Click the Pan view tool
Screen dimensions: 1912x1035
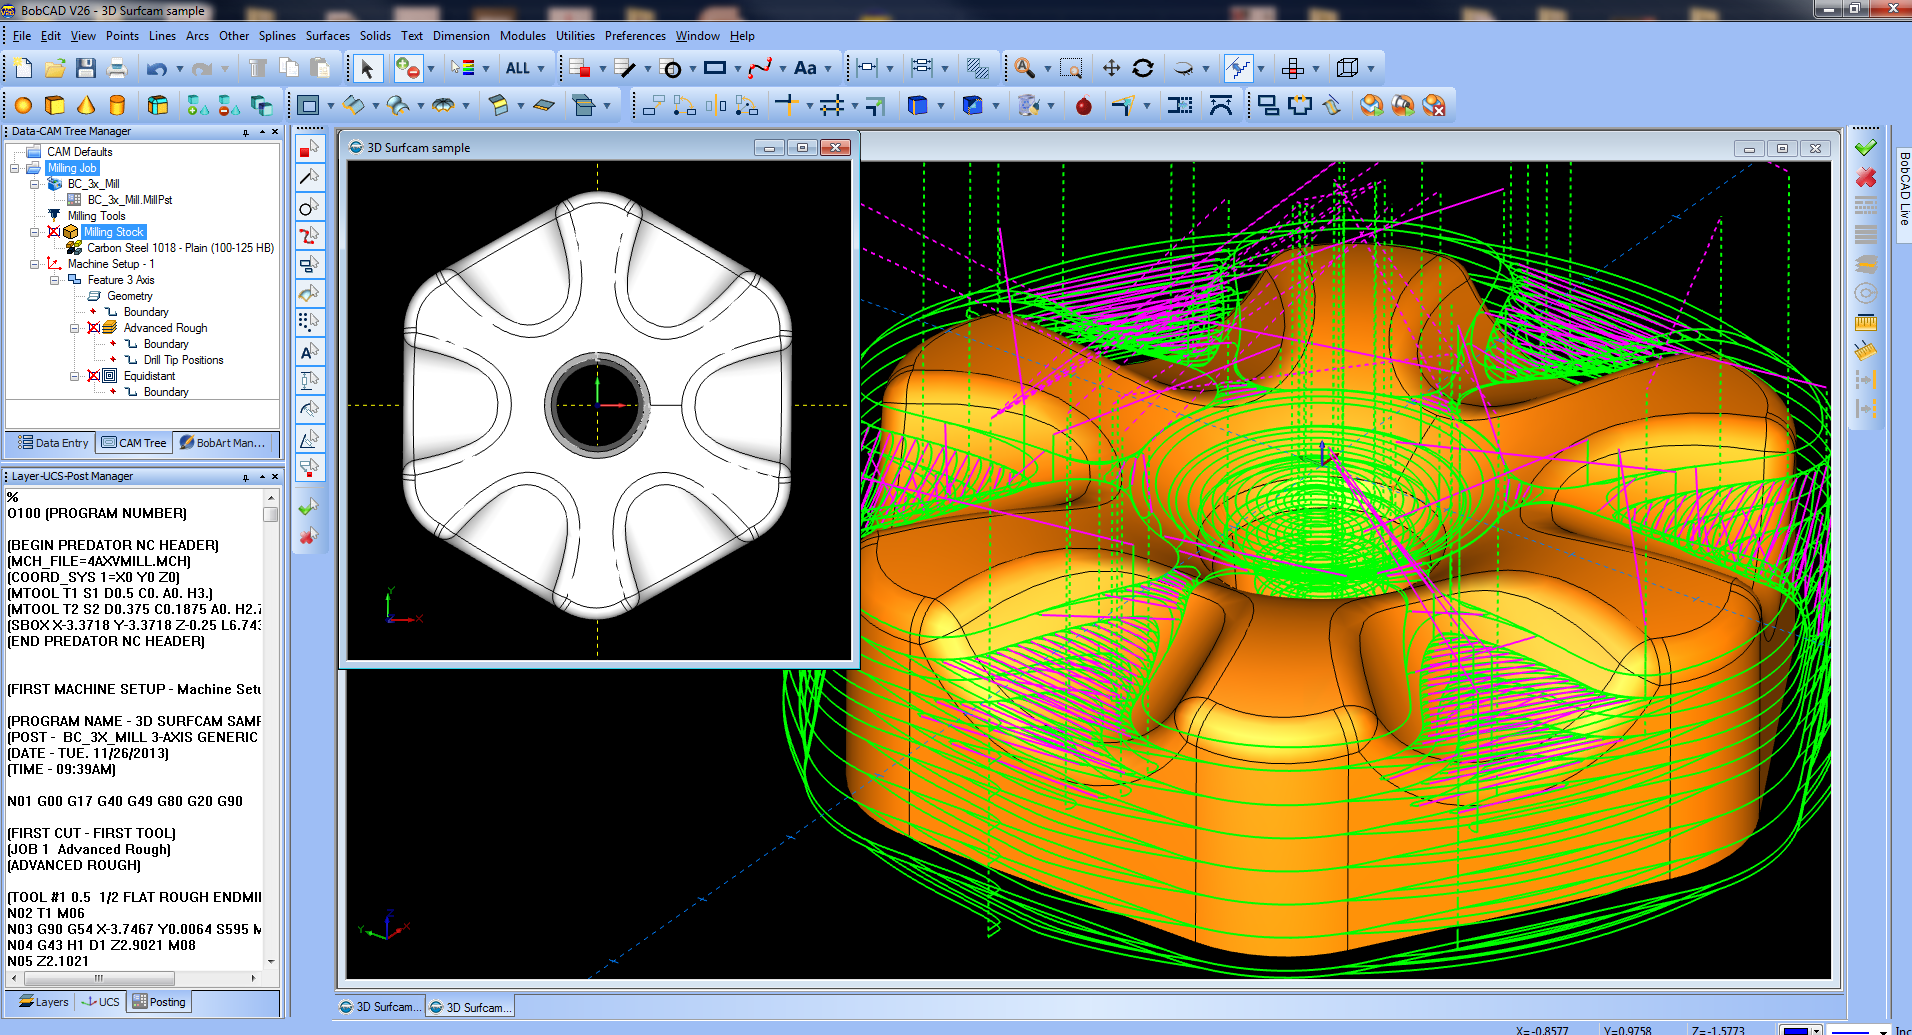pos(1111,68)
